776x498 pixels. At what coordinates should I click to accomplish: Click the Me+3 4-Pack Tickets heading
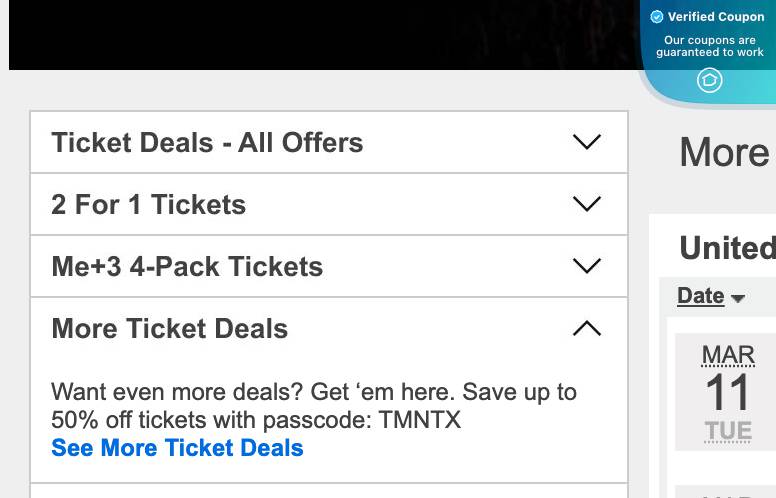pyautogui.click(x=187, y=266)
